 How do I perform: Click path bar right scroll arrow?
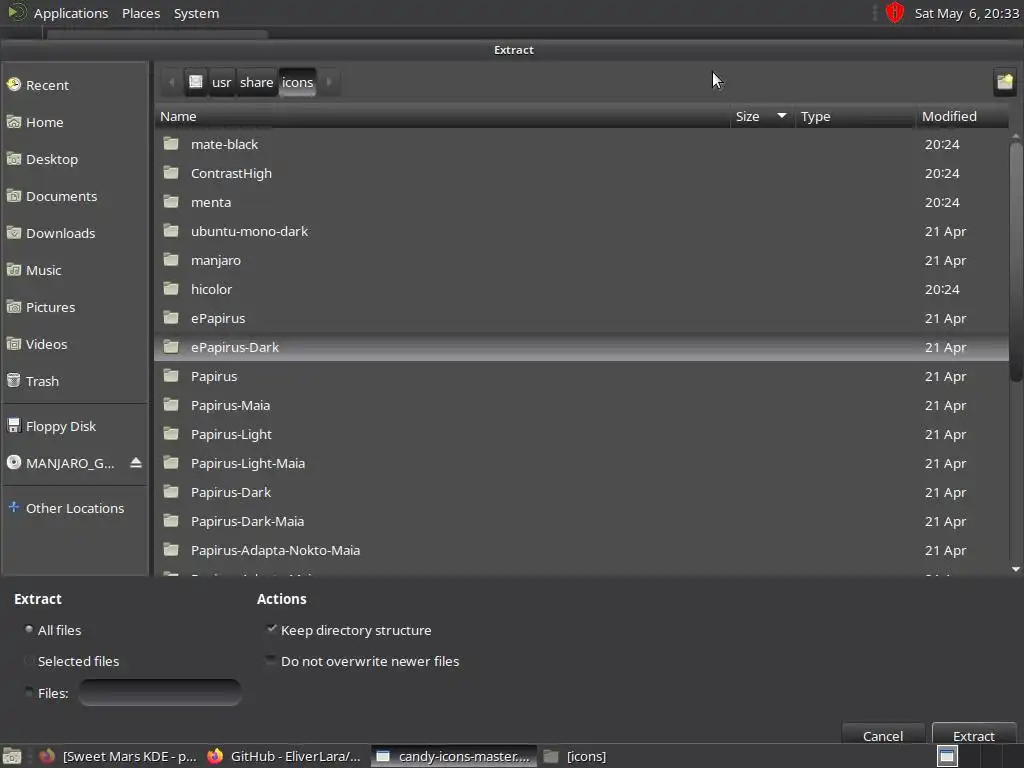point(329,82)
